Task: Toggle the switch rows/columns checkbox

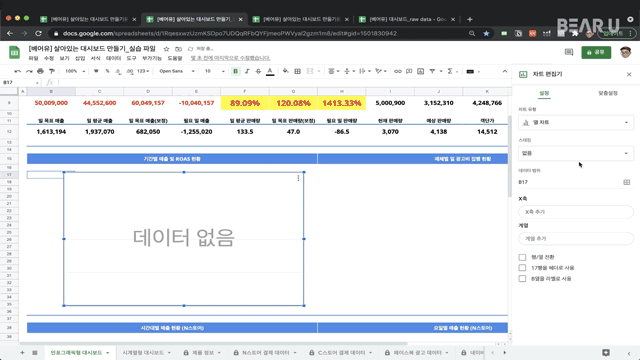Action: [522, 257]
